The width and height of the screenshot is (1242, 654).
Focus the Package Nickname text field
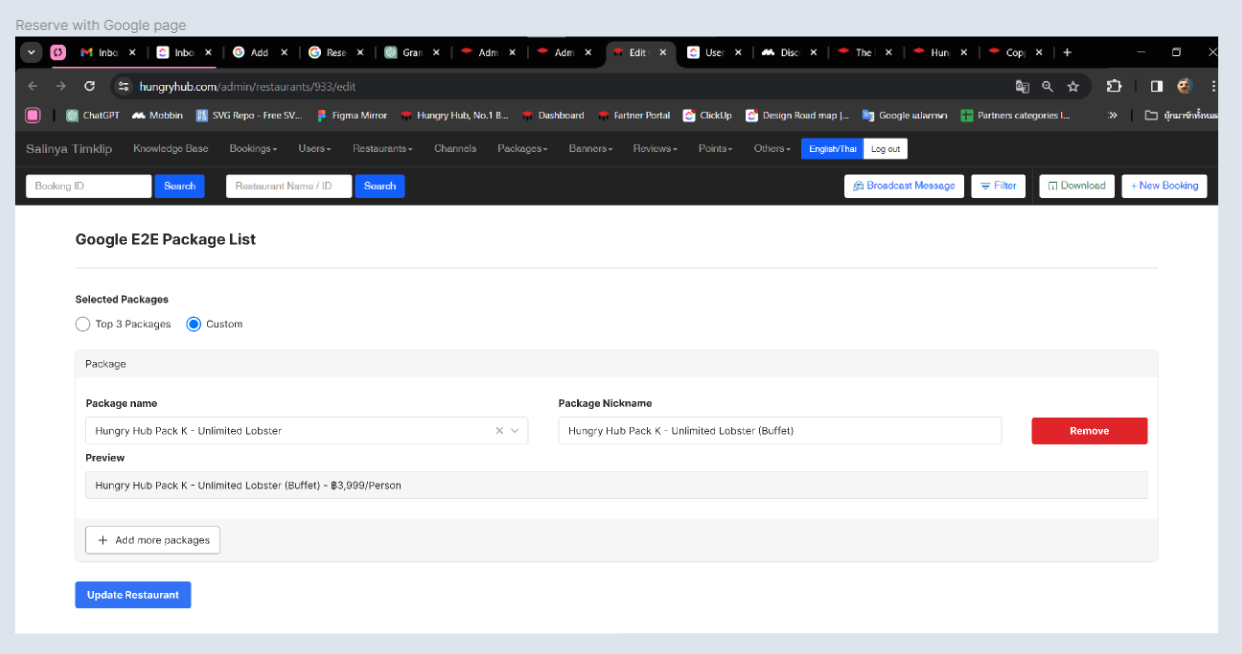(x=779, y=431)
